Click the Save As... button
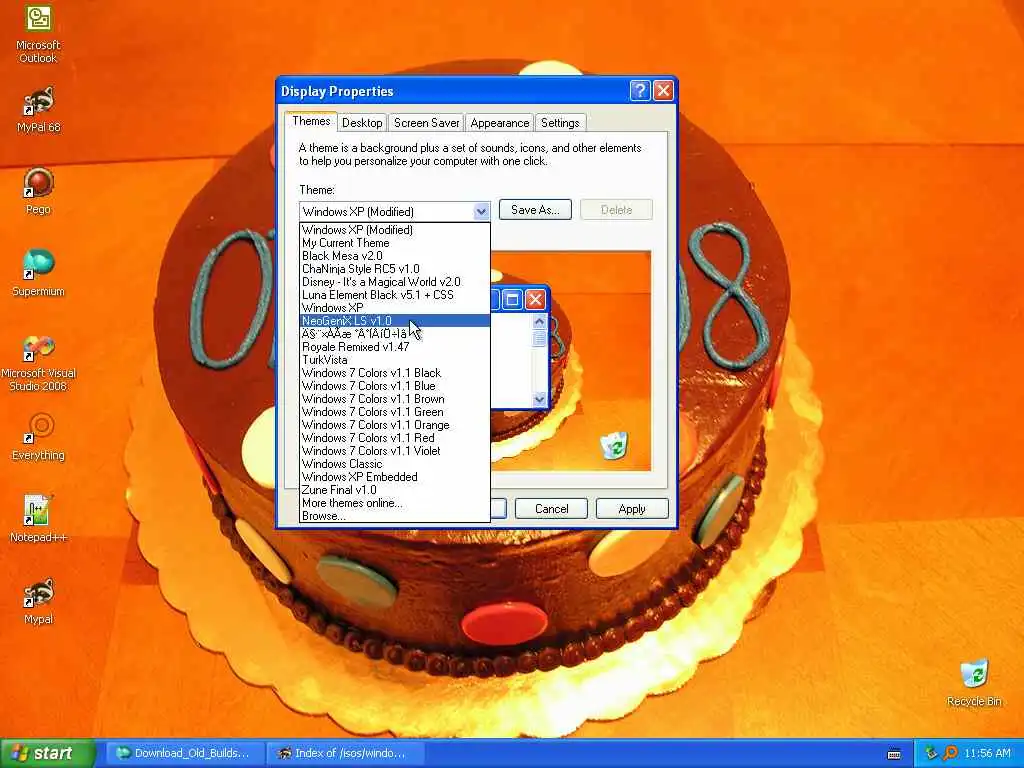This screenshot has height=768, width=1024. click(x=535, y=210)
